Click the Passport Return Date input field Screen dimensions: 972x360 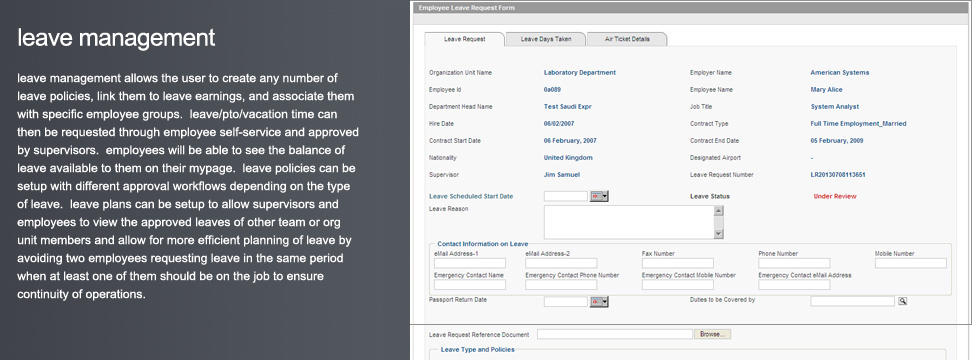(x=565, y=302)
